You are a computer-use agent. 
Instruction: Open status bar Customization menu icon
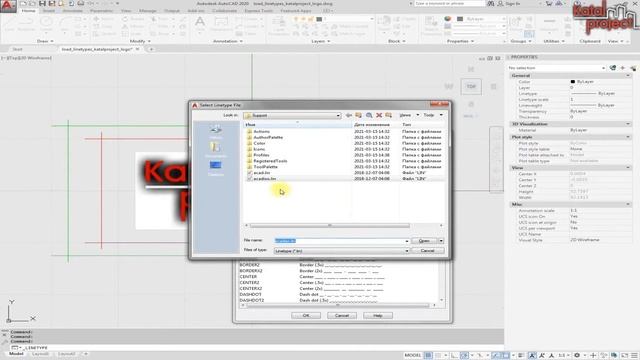[634, 356]
